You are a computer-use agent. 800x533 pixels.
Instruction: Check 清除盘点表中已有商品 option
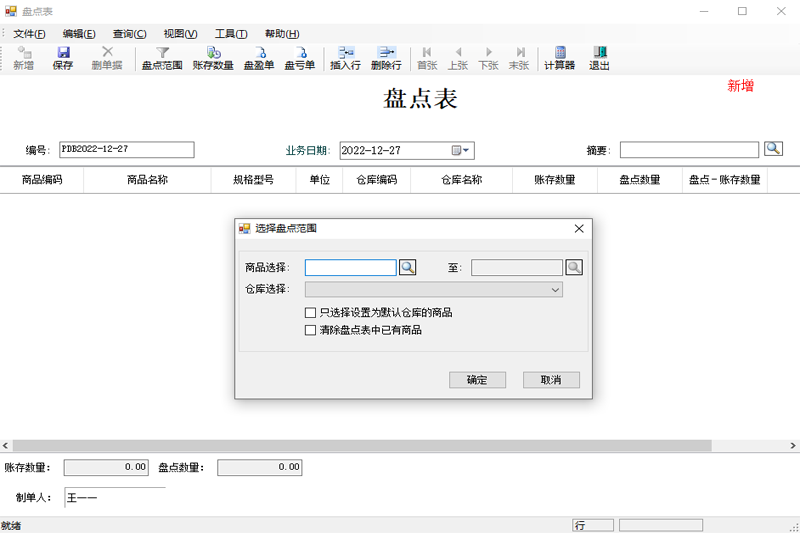tap(310, 330)
